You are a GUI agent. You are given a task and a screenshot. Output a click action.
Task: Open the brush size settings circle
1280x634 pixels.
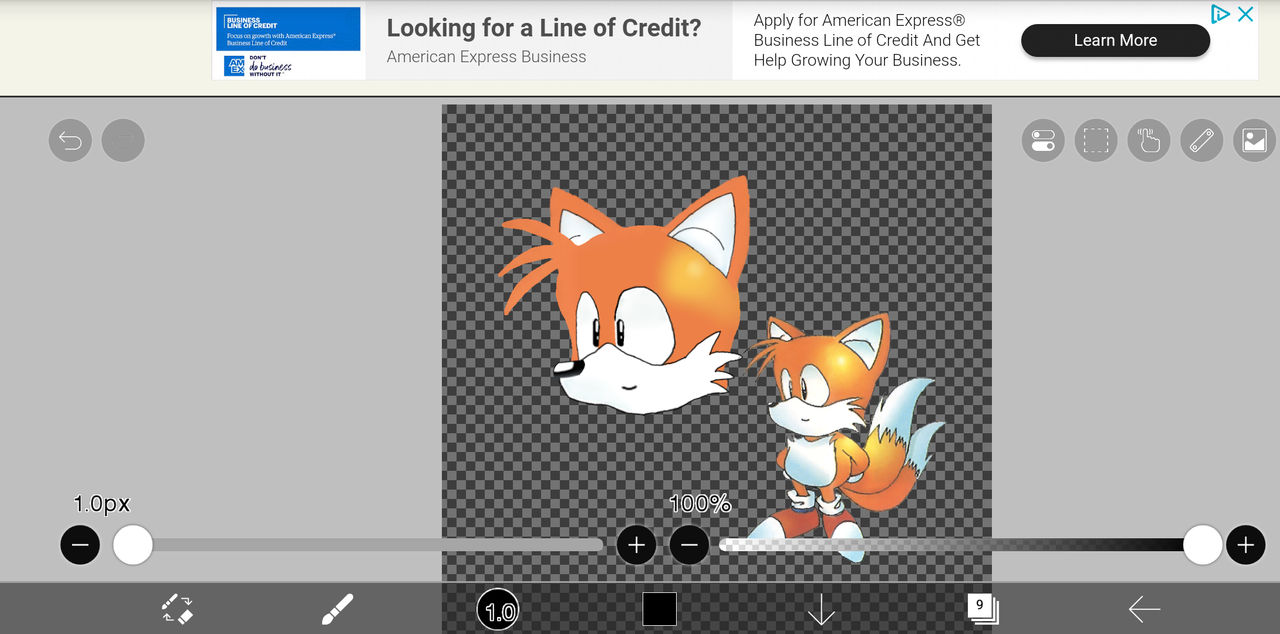[498, 608]
